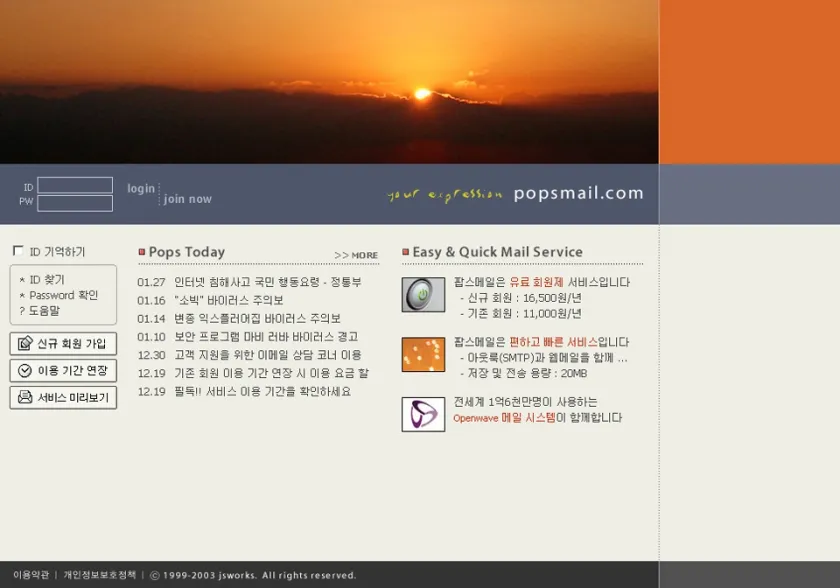
Task: Click the Openwave logo thumbnail
Action: pyautogui.click(x=423, y=414)
